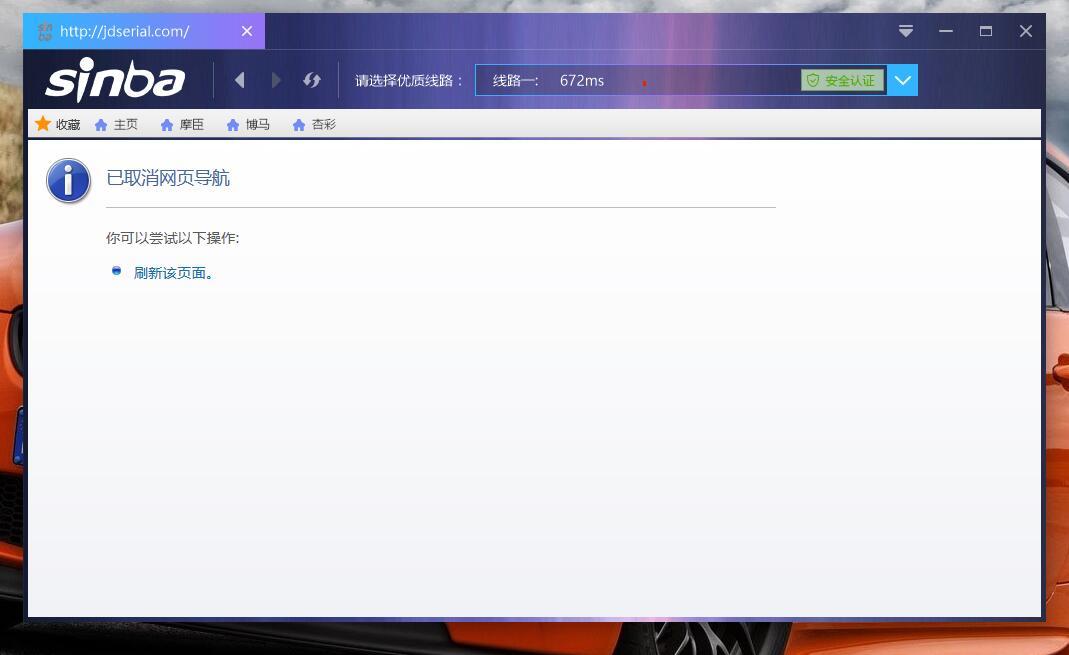Close the sinba browser window

1026,31
